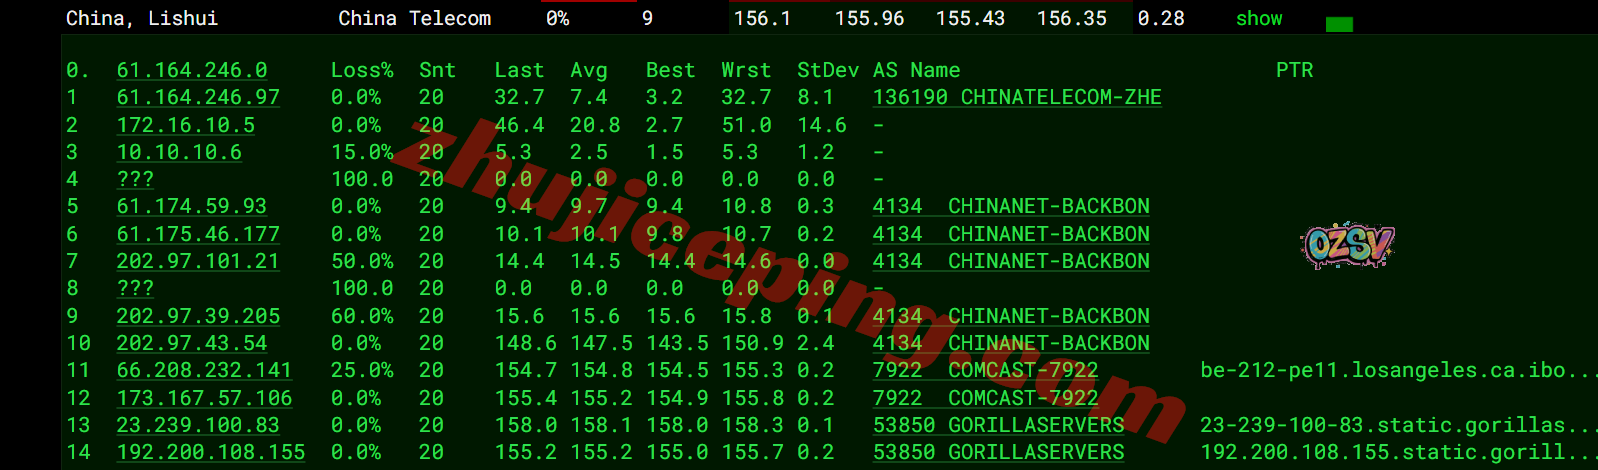Viewport: 1598px width, 470px height.
Task: Open final hop IP 192.200.108.155
Action: [210, 452]
